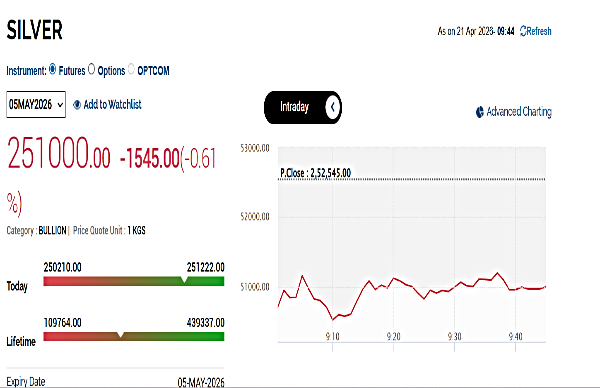
Task: Click the SILVER heading
Action: pos(34,30)
